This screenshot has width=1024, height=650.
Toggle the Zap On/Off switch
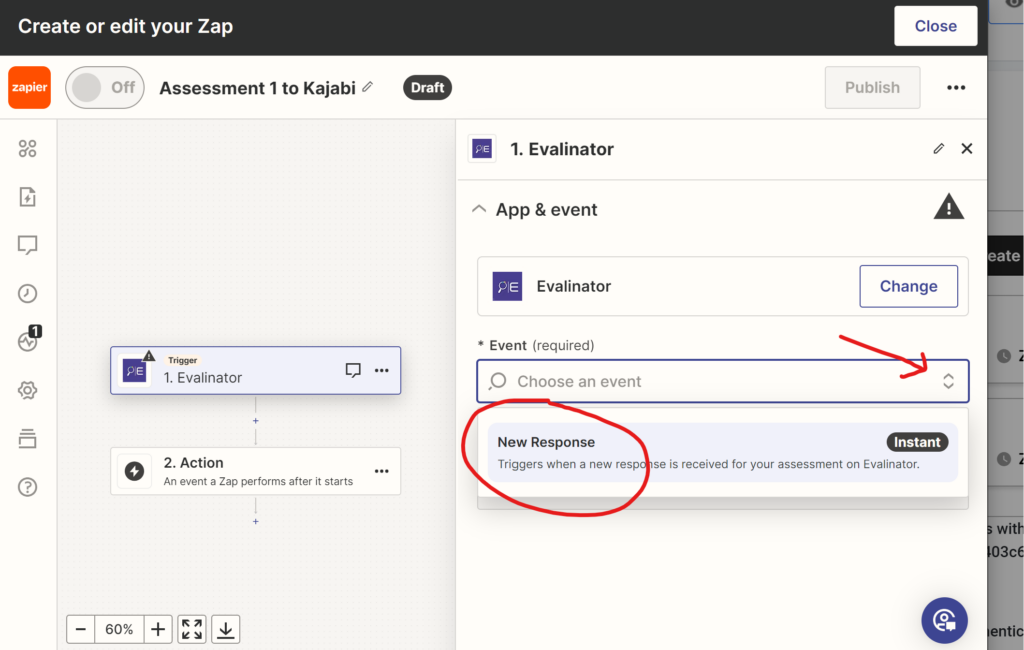point(104,87)
